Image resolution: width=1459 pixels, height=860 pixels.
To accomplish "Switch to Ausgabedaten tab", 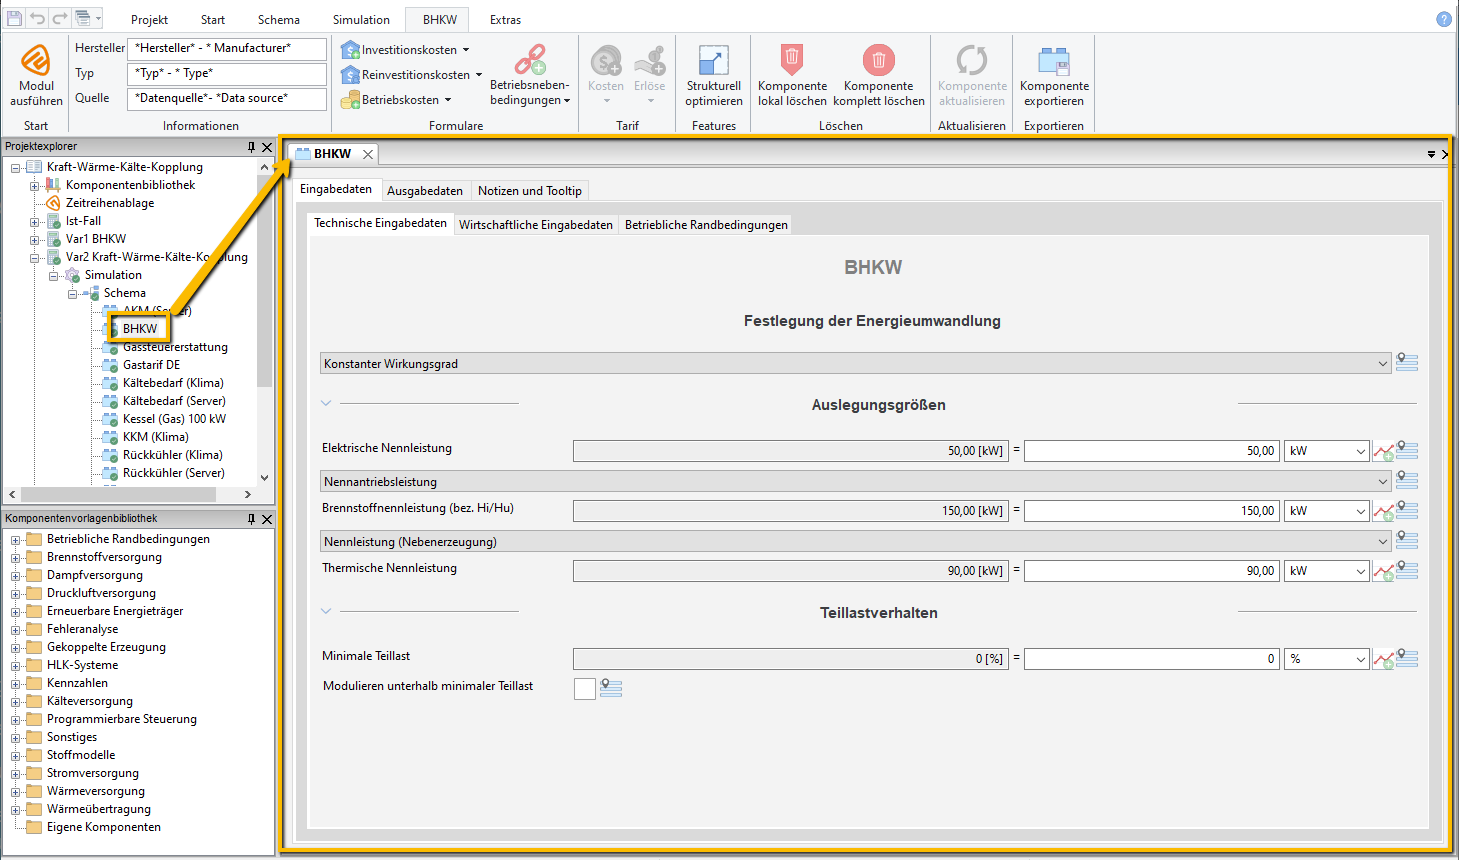I will pyautogui.click(x=425, y=191).
